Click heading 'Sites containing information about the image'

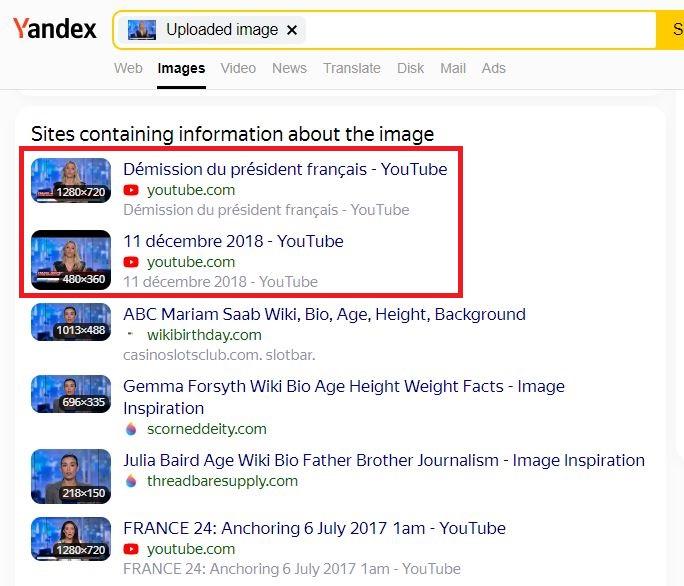tap(233, 134)
